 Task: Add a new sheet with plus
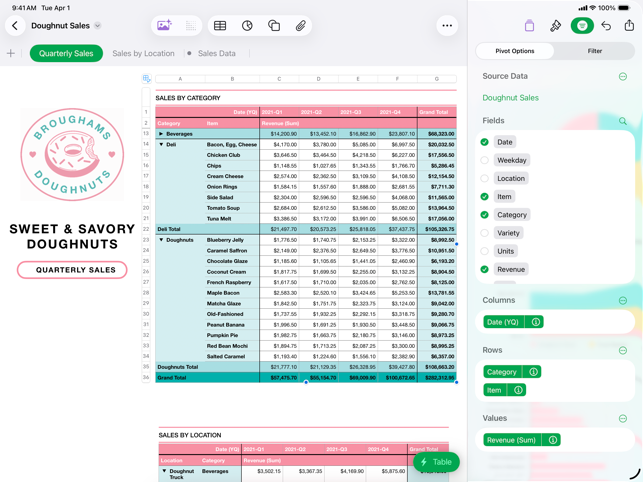click(11, 53)
